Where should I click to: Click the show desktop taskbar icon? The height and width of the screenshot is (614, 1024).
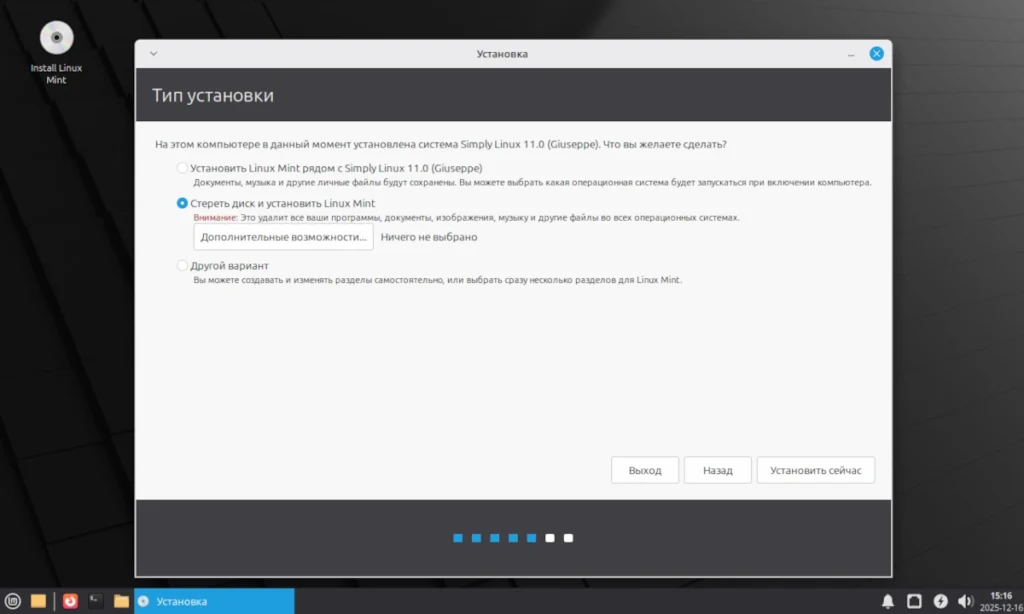[39, 601]
